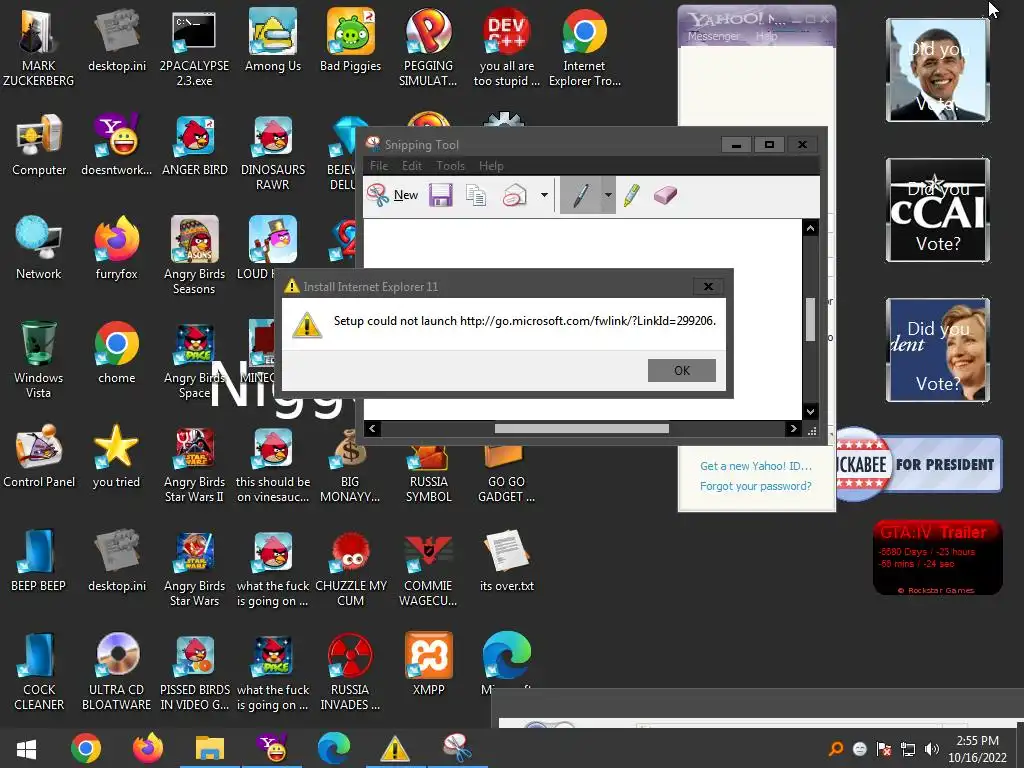Copy the snip using the copy icon
Screen dimensions: 1024x768
tap(476, 195)
